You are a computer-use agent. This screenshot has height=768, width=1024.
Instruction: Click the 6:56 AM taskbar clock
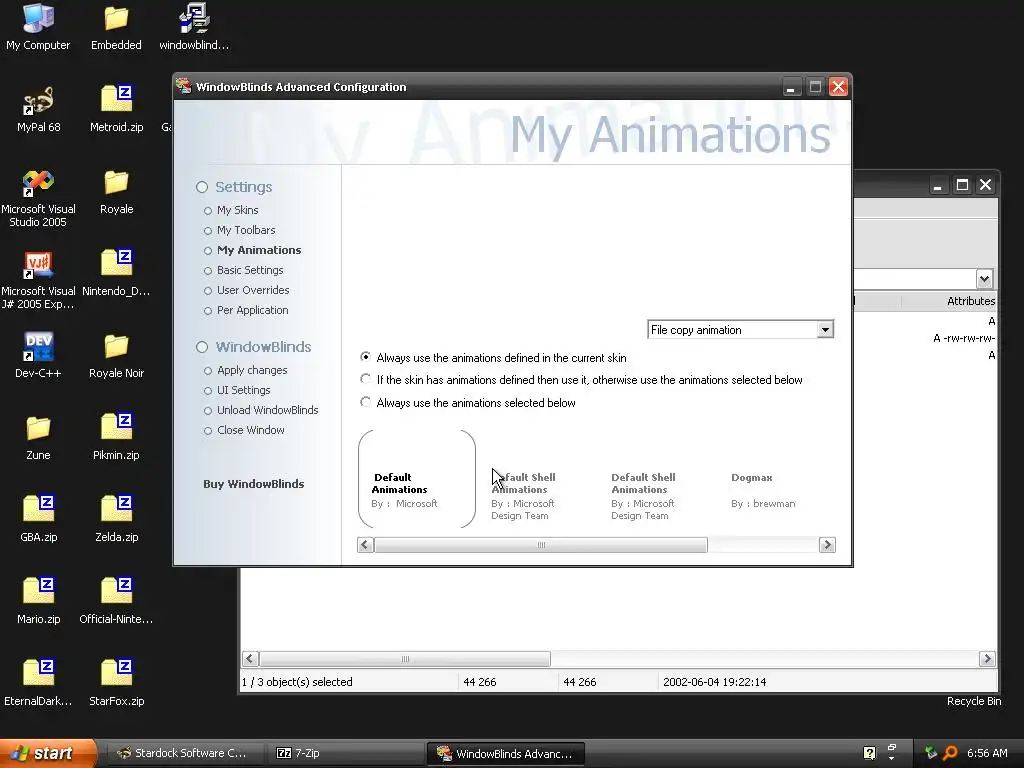[x=987, y=753]
